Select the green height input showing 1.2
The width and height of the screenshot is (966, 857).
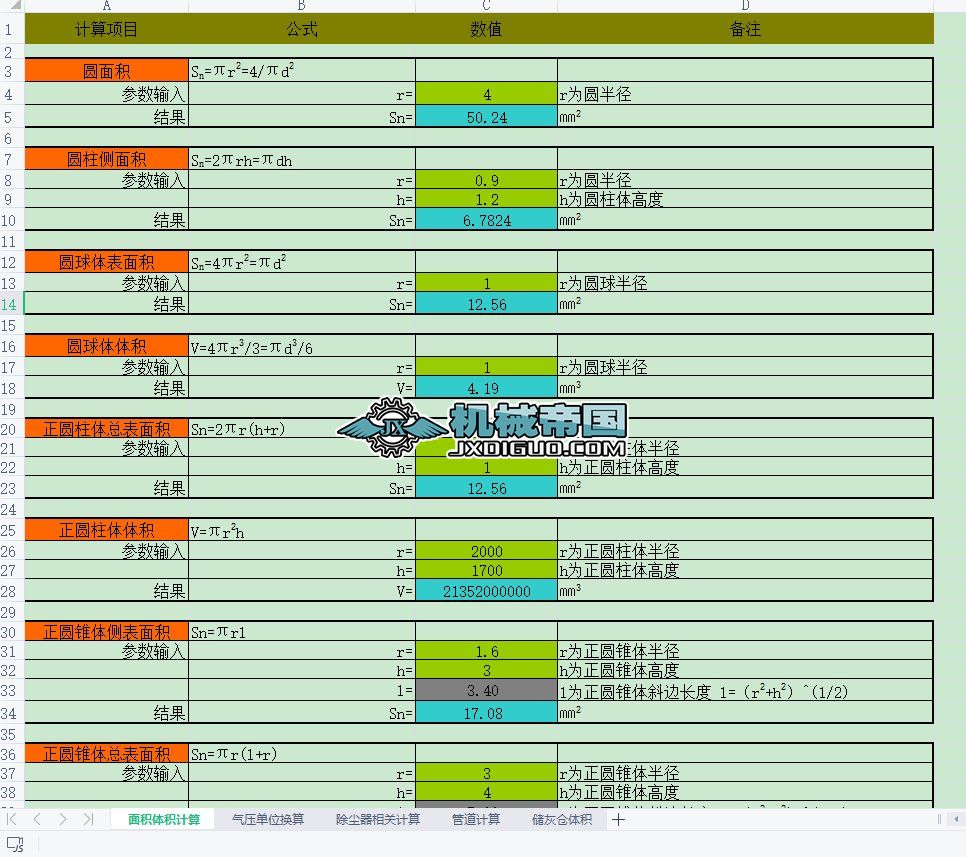[486, 199]
